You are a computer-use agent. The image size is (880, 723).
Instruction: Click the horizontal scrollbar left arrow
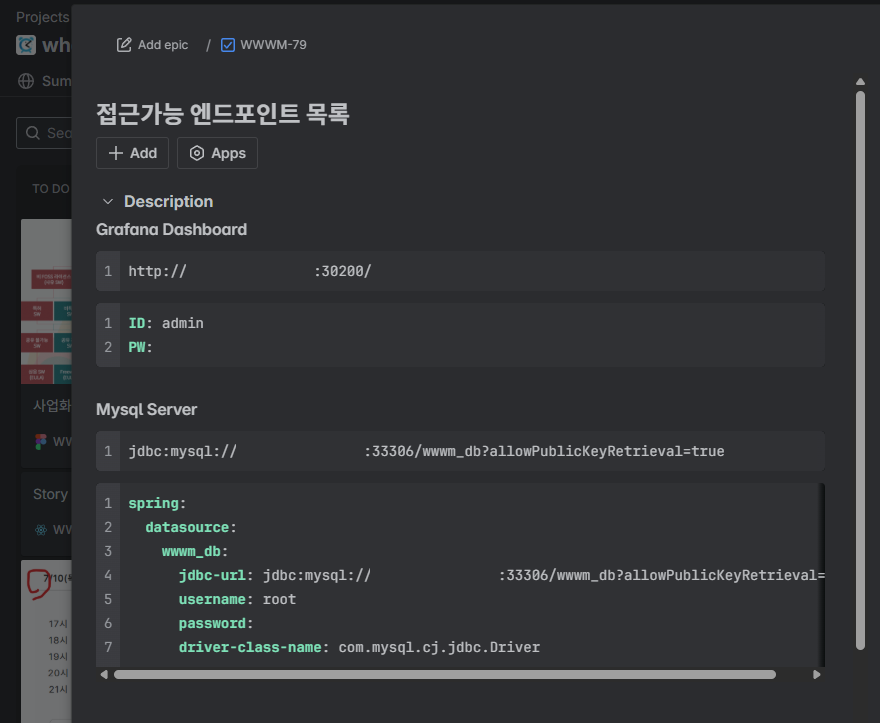tap(104, 675)
